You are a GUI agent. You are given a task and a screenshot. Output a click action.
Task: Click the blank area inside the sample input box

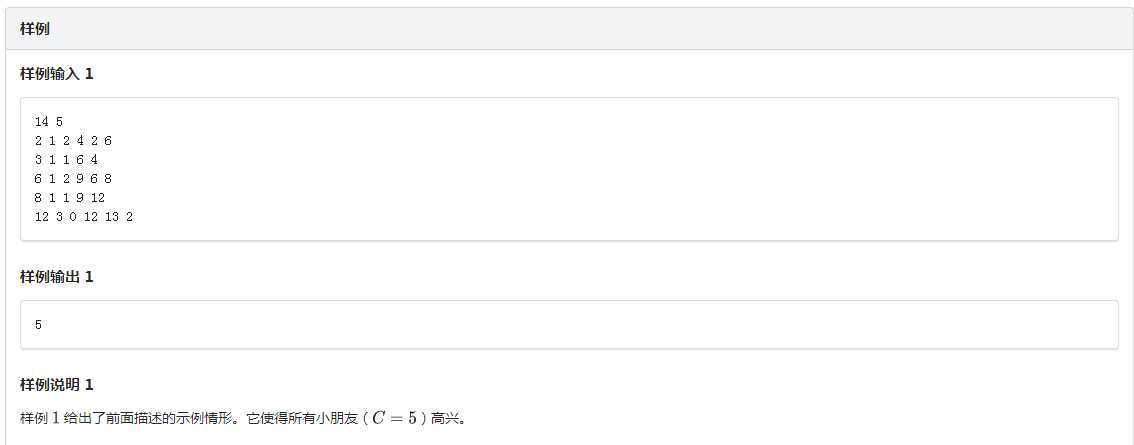pyautogui.click(x=600, y=168)
